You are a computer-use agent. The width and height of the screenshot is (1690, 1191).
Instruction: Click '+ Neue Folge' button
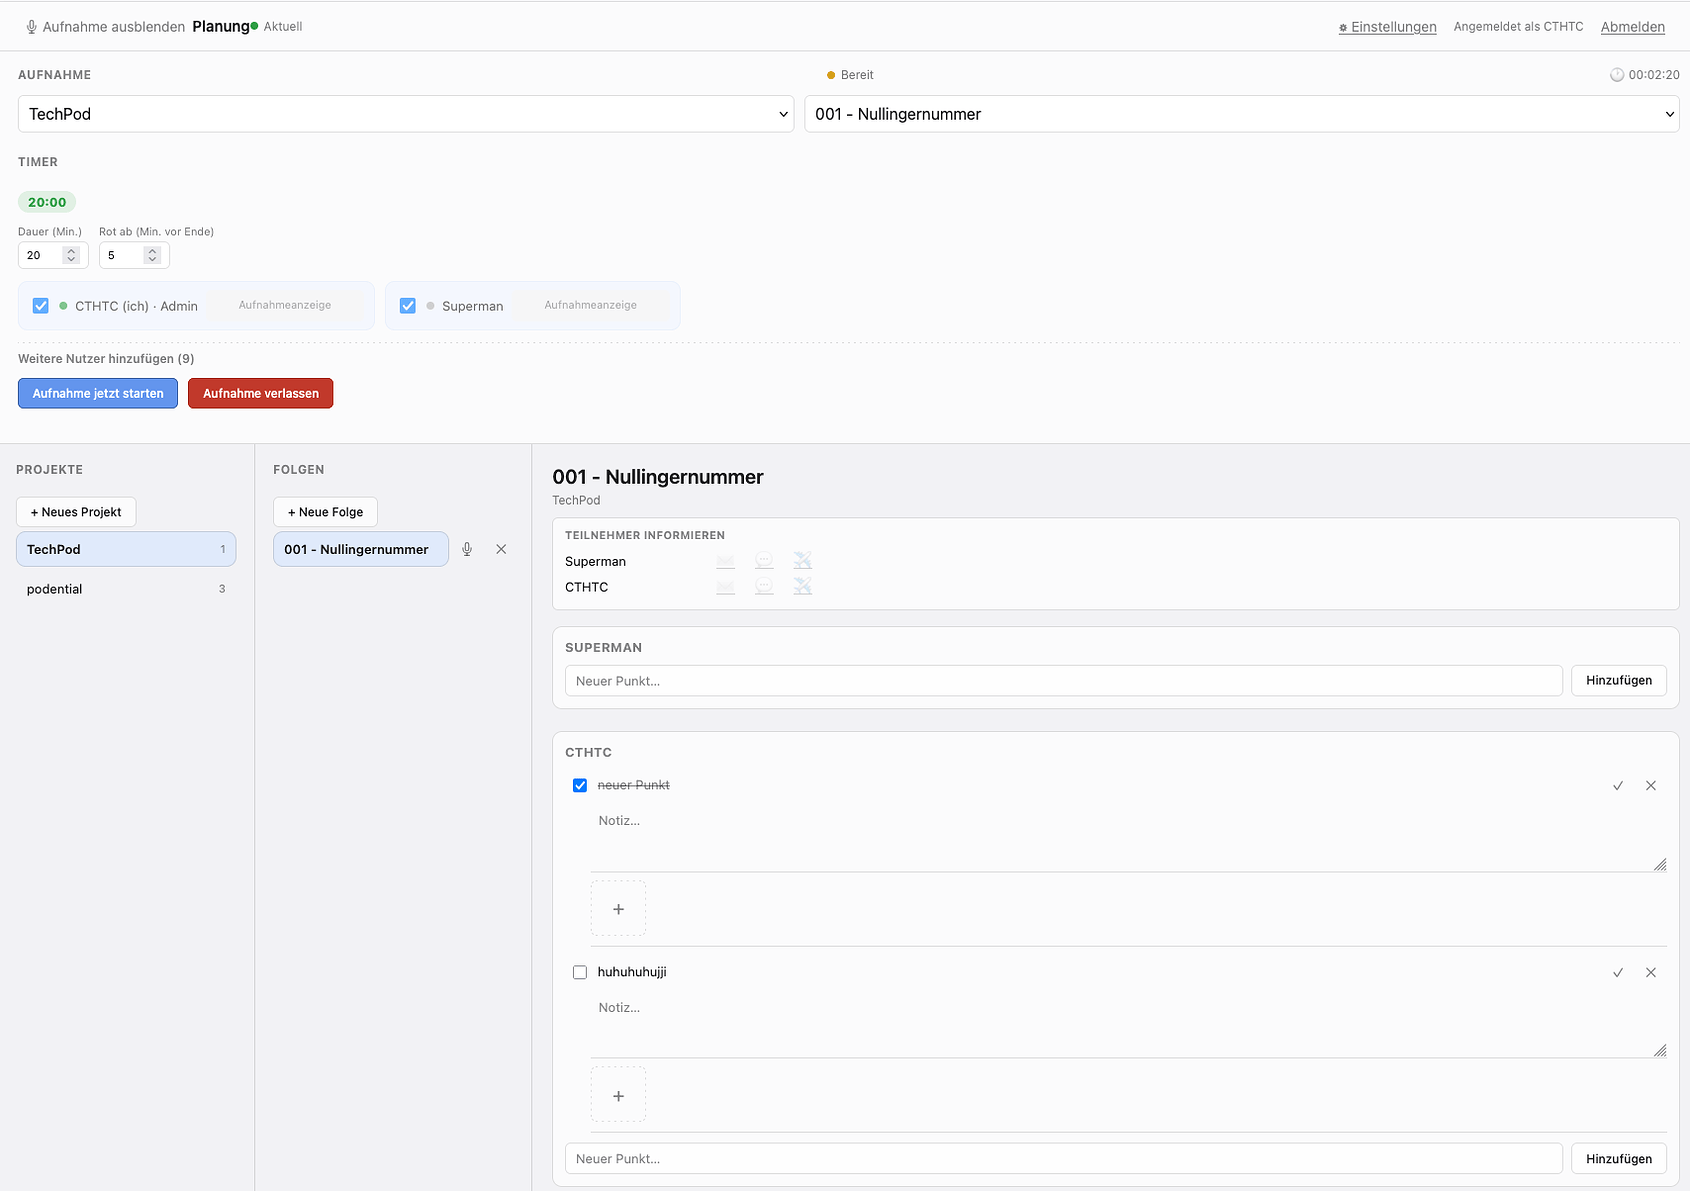[326, 512]
